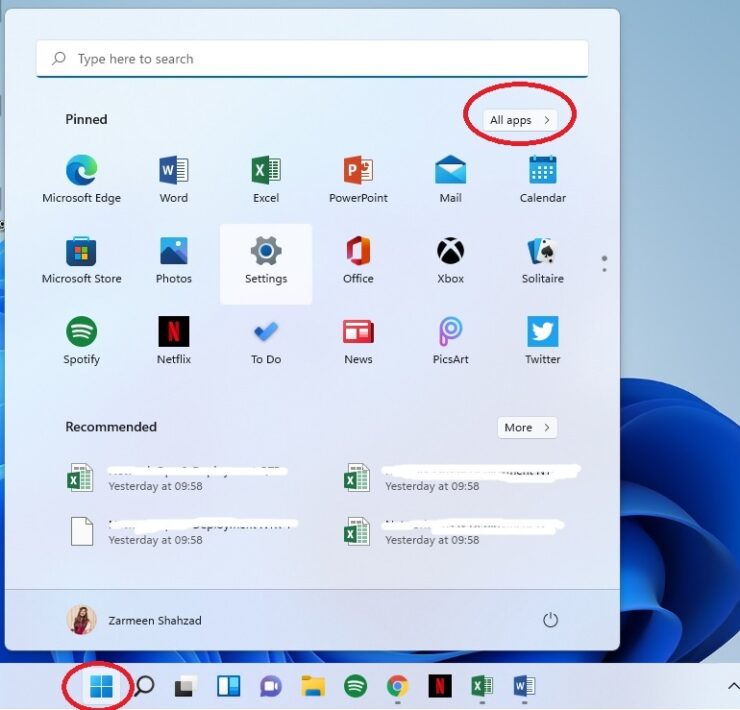Click the power button icon

point(550,620)
